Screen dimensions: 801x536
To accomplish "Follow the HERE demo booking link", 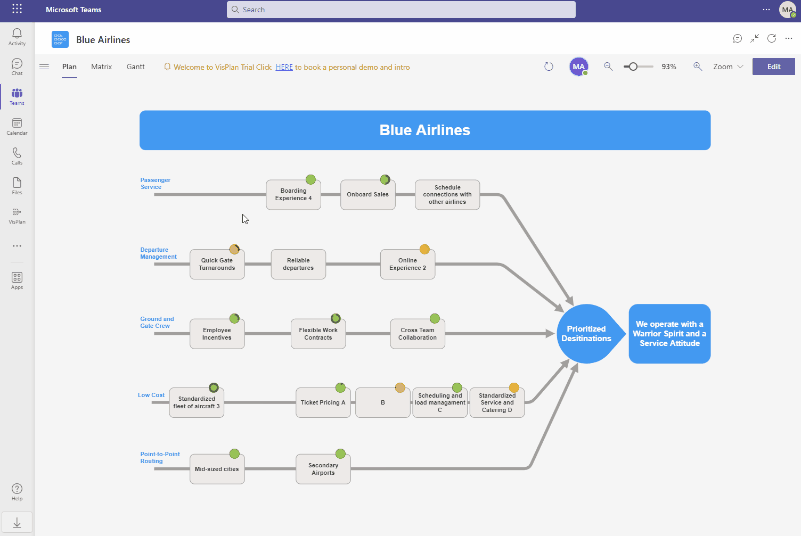I will pos(284,67).
